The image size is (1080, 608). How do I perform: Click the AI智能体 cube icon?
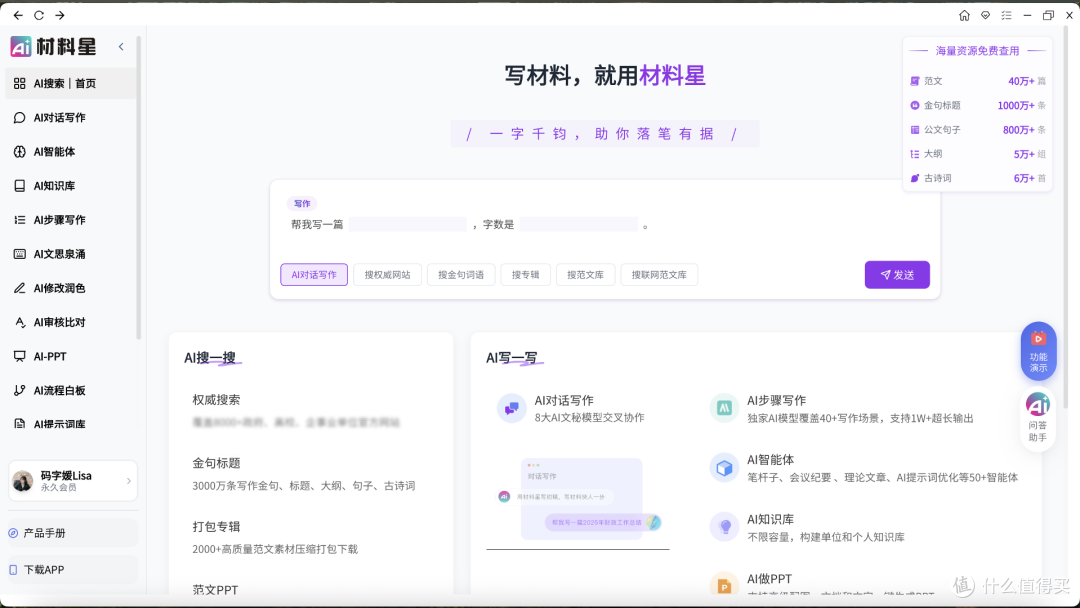pyautogui.click(x=724, y=468)
